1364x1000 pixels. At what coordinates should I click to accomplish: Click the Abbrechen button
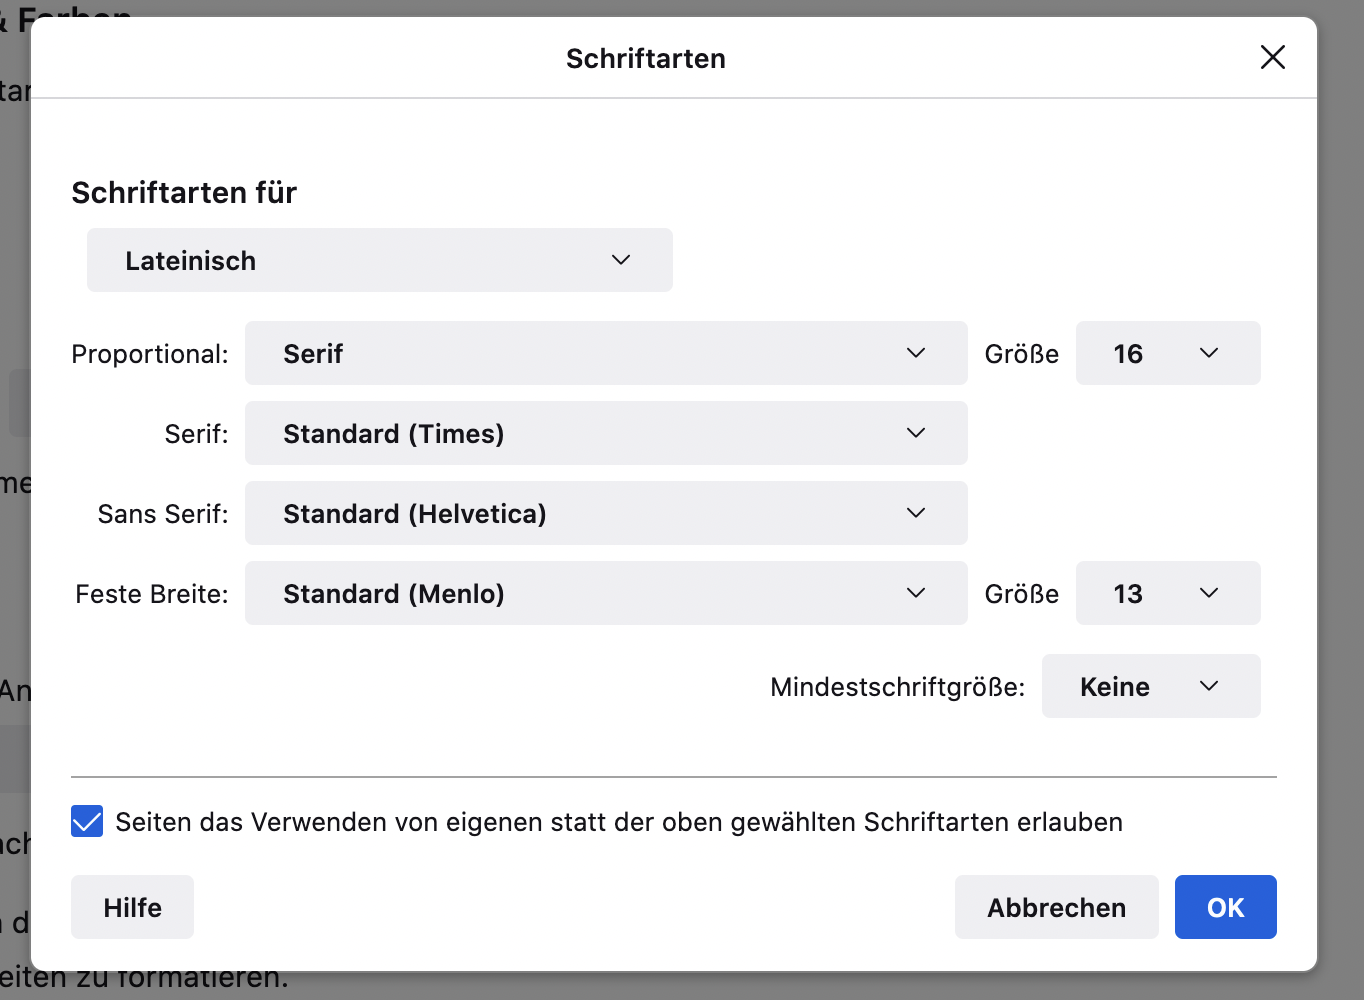(1056, 907)
